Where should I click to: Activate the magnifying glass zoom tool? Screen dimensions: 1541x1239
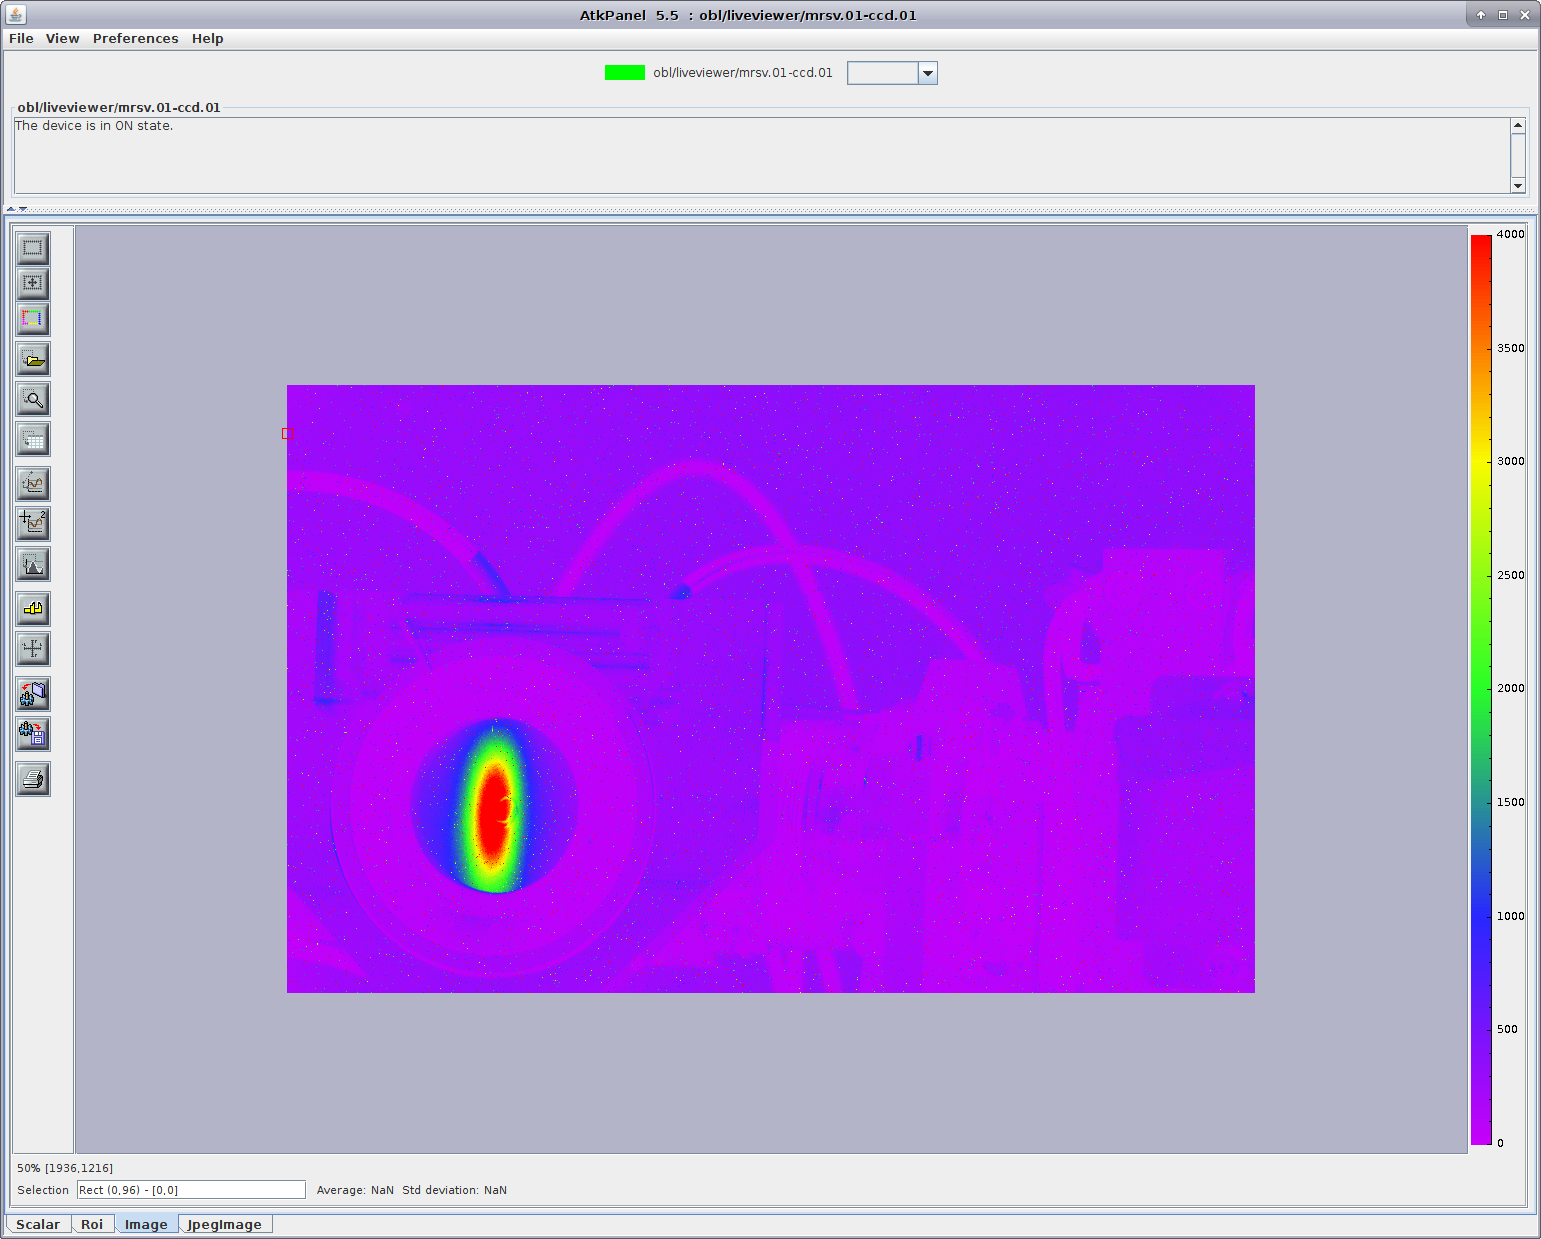coord(33,399)
